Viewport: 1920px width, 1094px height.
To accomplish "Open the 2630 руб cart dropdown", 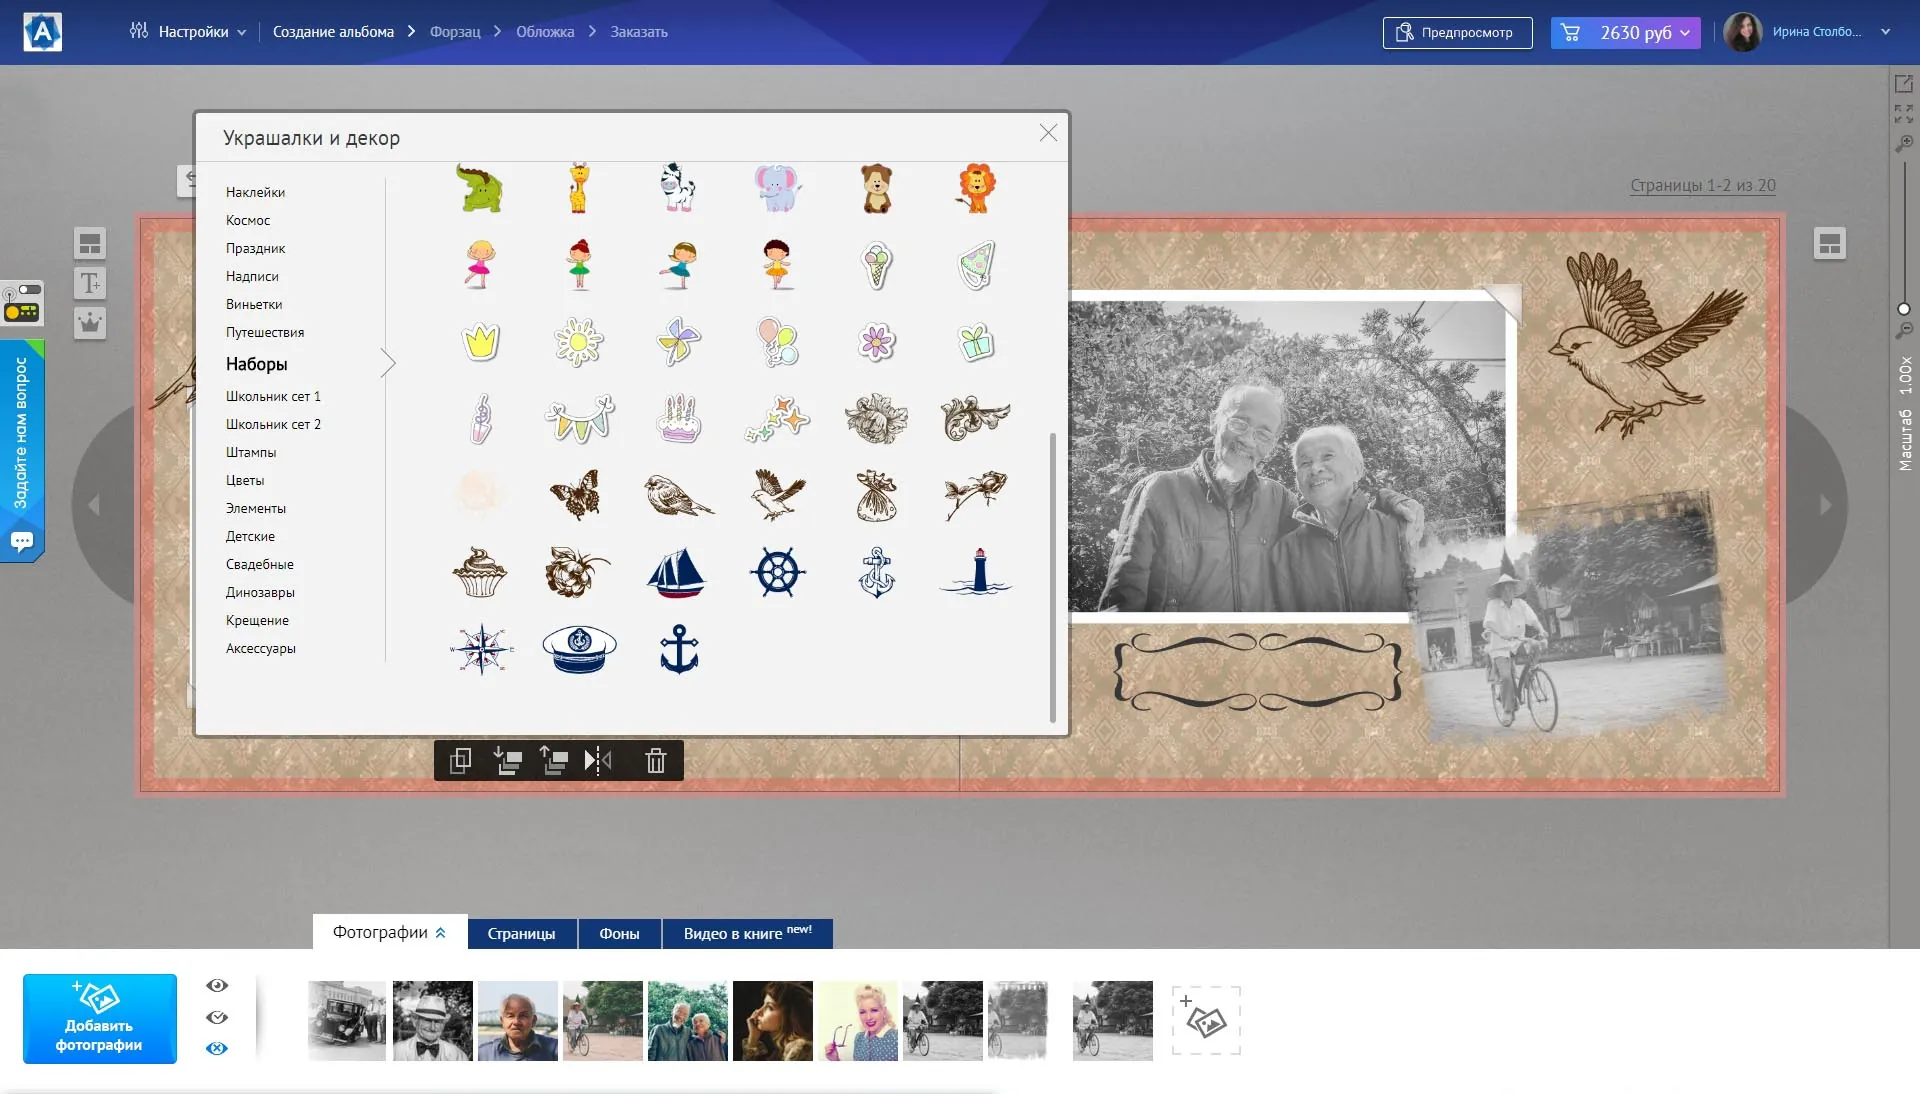I will 1625,32.
